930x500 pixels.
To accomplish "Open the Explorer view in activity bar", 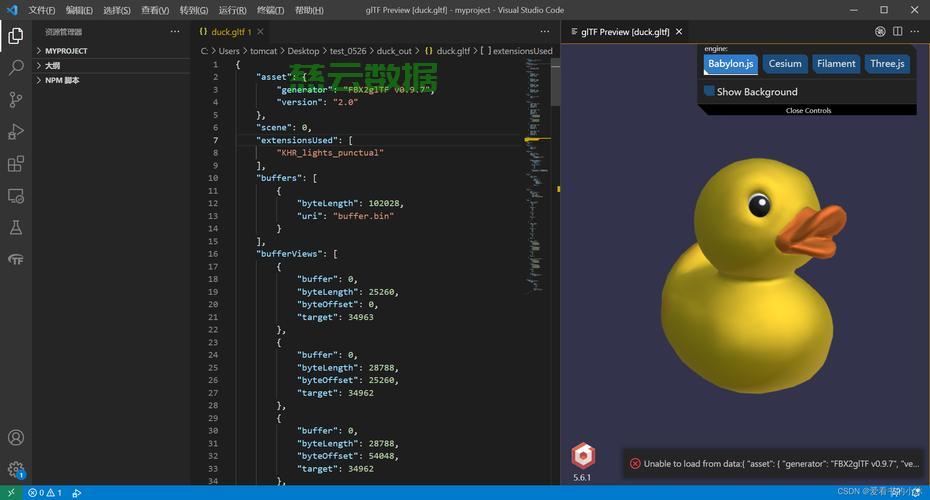I will point(16,36).
